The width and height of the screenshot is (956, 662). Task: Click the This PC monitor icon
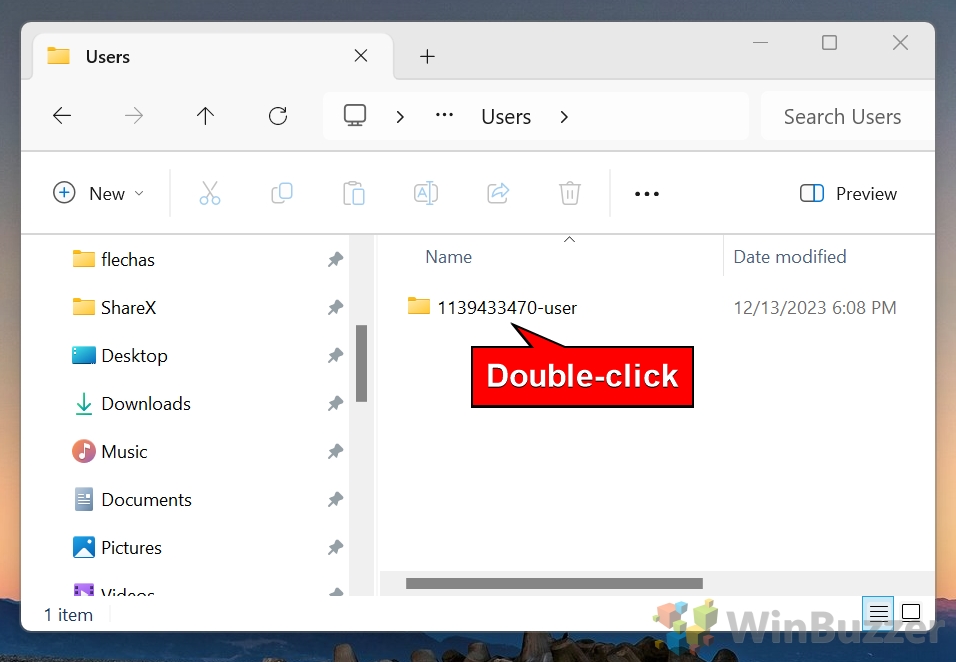[x=355, y=116]
